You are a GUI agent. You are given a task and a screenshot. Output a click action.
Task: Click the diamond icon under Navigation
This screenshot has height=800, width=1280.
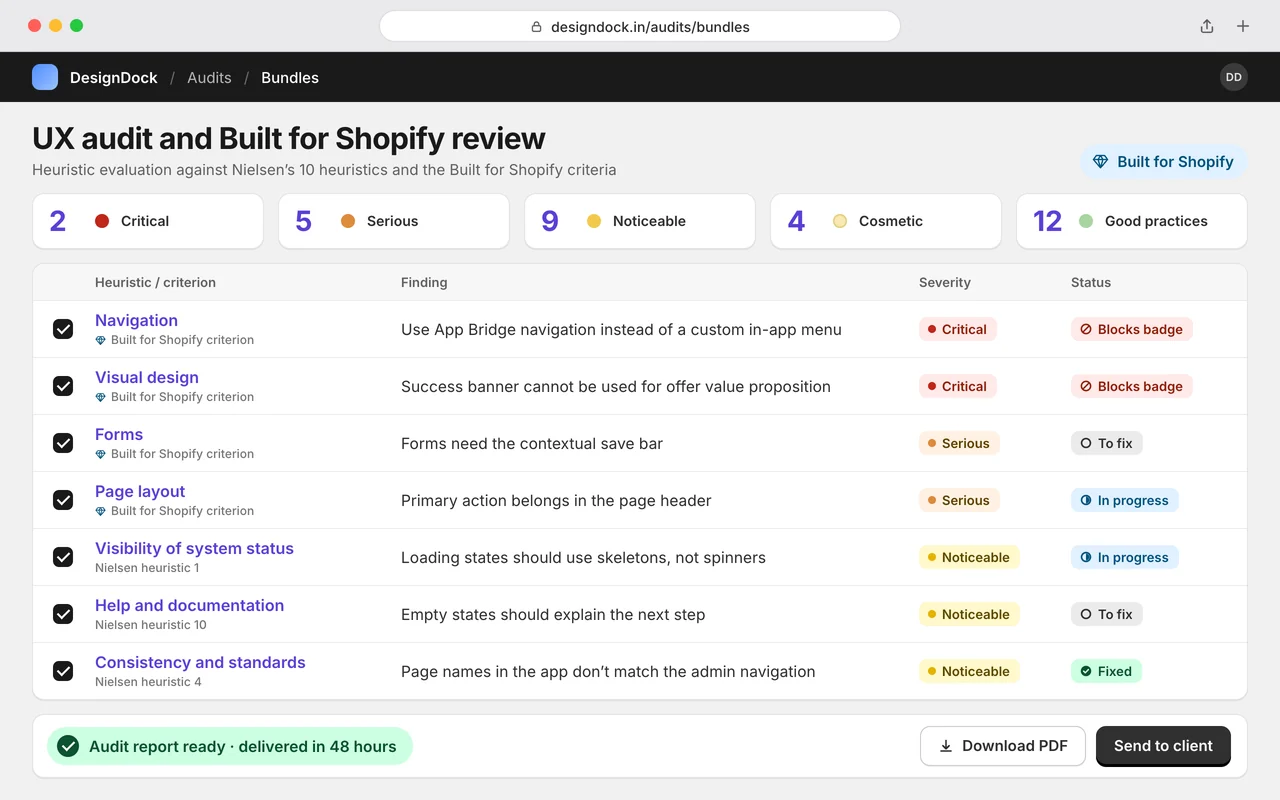click(100, 340)
